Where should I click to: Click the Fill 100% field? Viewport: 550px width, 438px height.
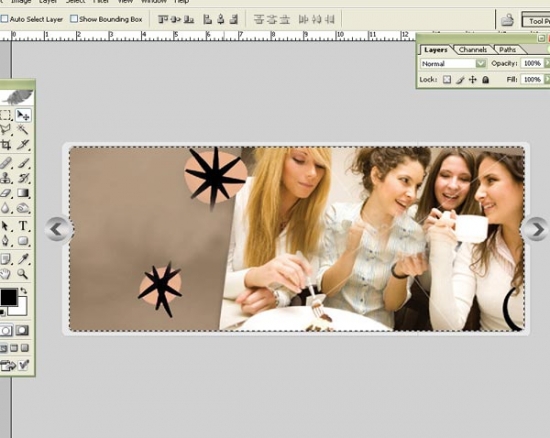pos(532,79)
